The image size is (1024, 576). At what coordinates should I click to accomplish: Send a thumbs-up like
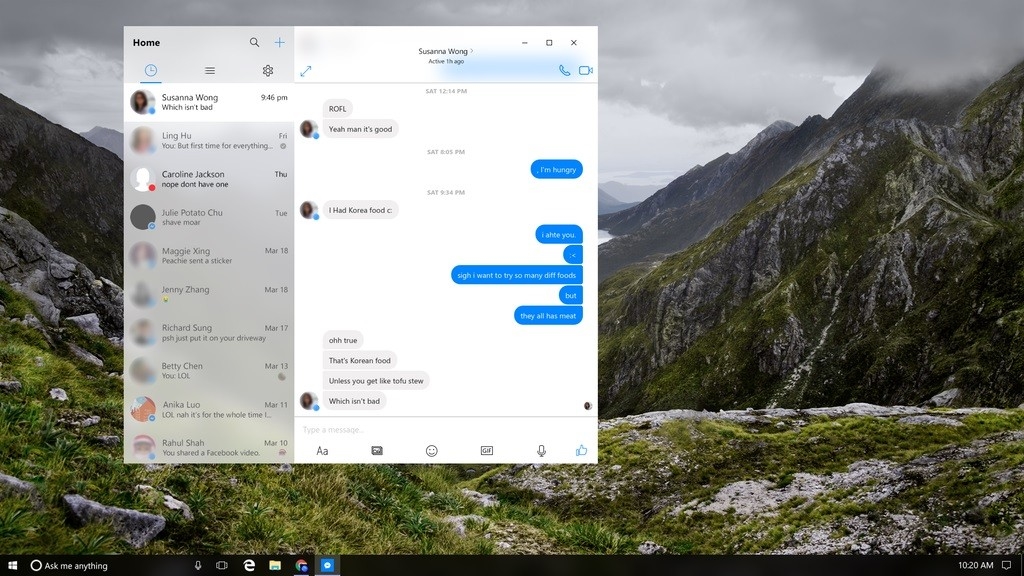pos(581,451)
